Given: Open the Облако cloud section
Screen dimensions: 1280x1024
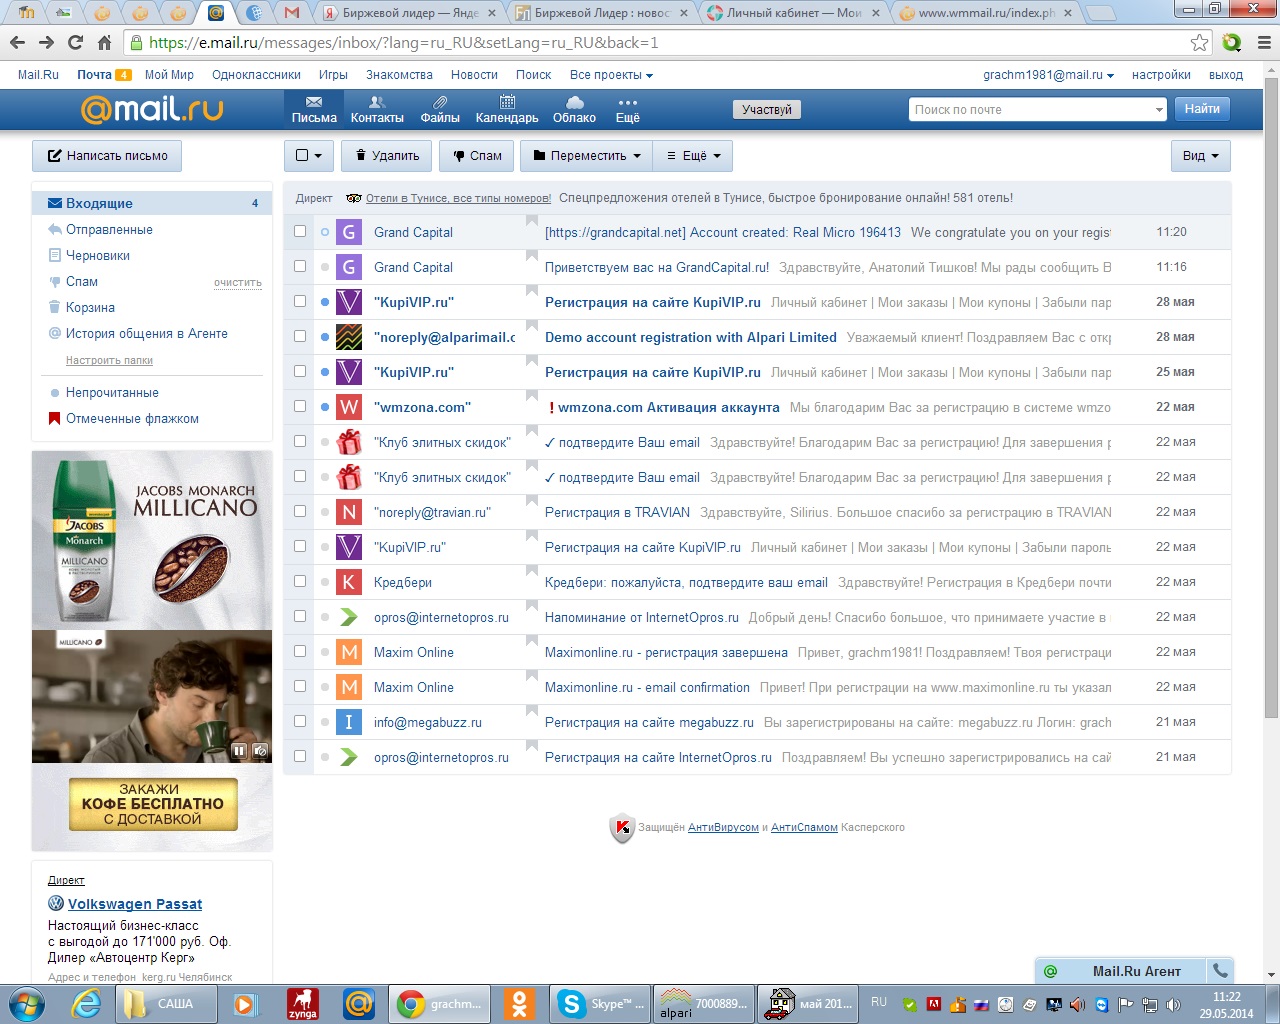Looking at the screenshot, I should point(574,110).
